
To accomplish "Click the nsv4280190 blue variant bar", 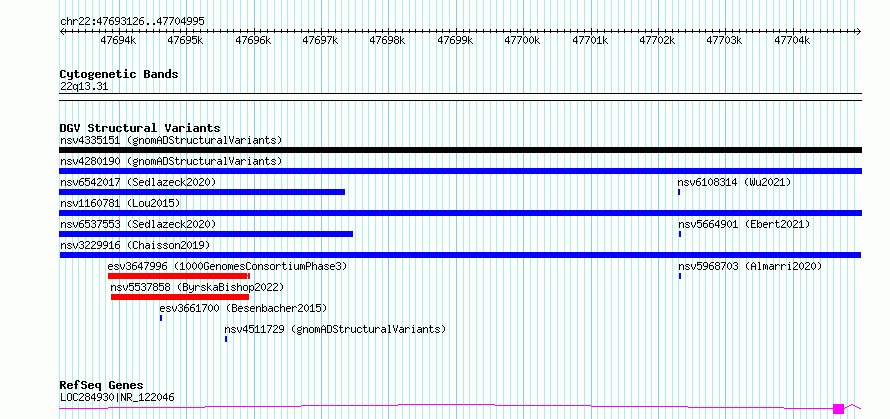I will click(x=460, y=171).
